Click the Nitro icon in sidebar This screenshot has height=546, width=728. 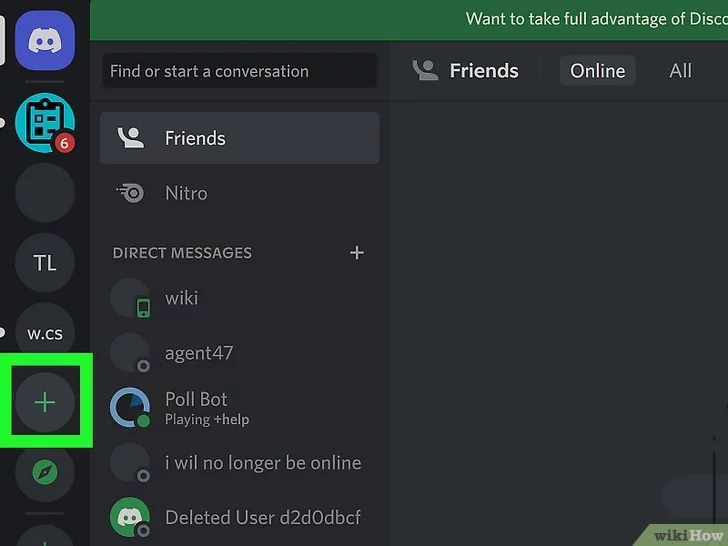tap(130, 193)
